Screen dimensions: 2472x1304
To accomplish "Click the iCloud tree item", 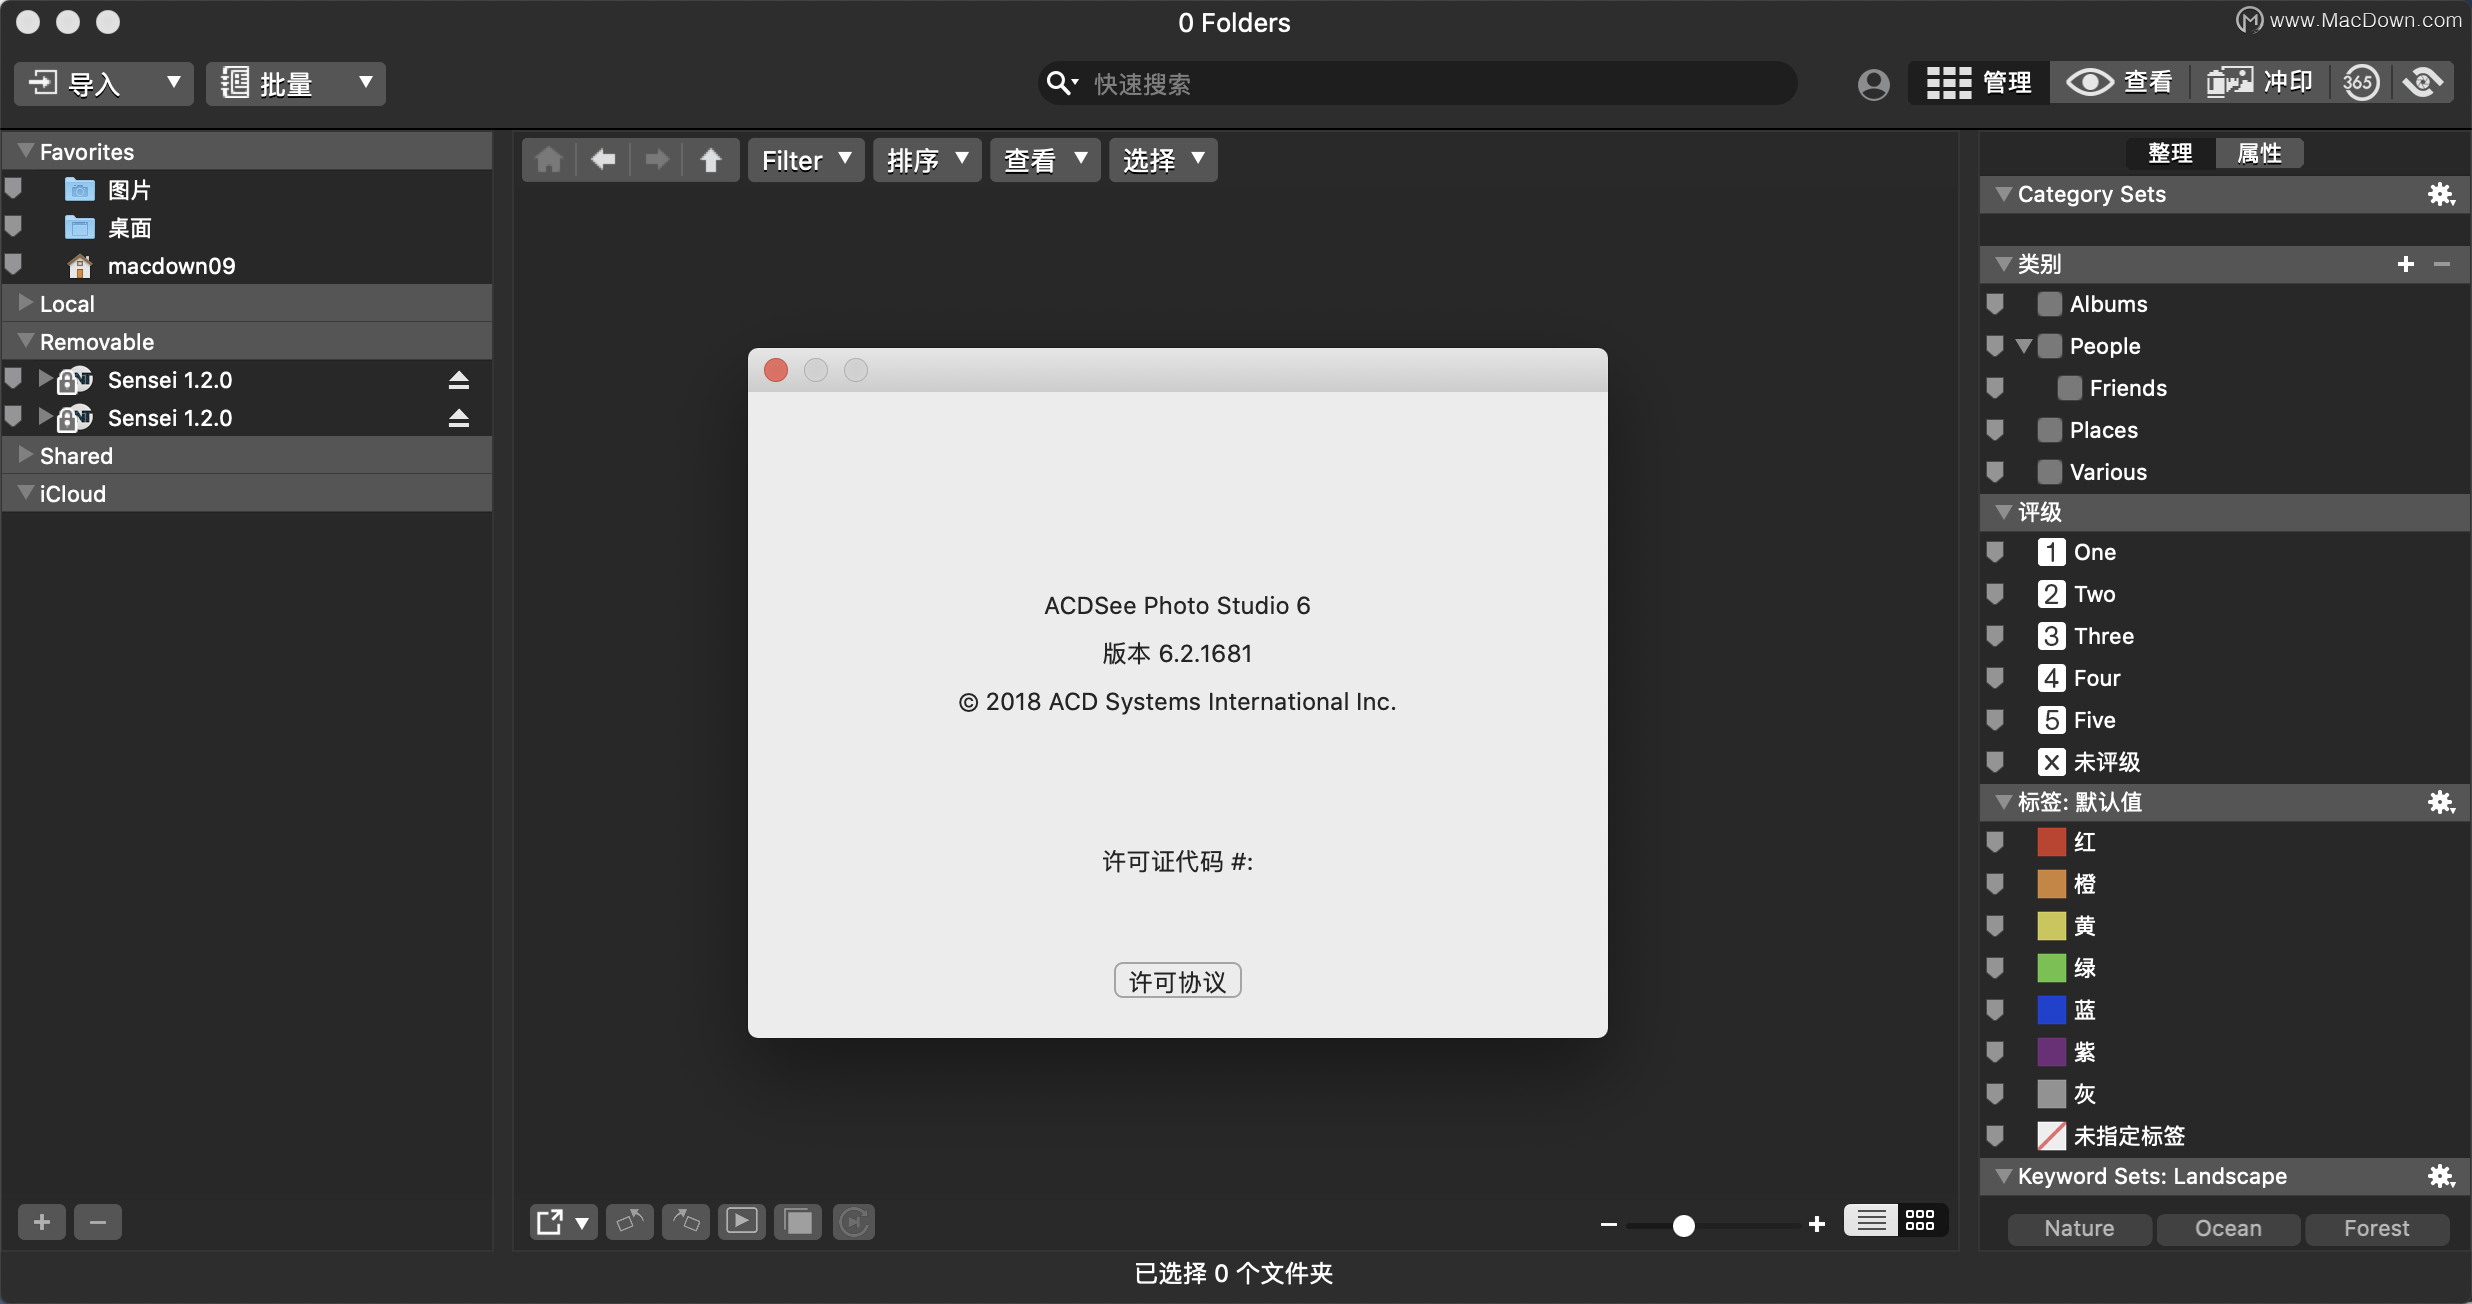I will tap(74, 493).
